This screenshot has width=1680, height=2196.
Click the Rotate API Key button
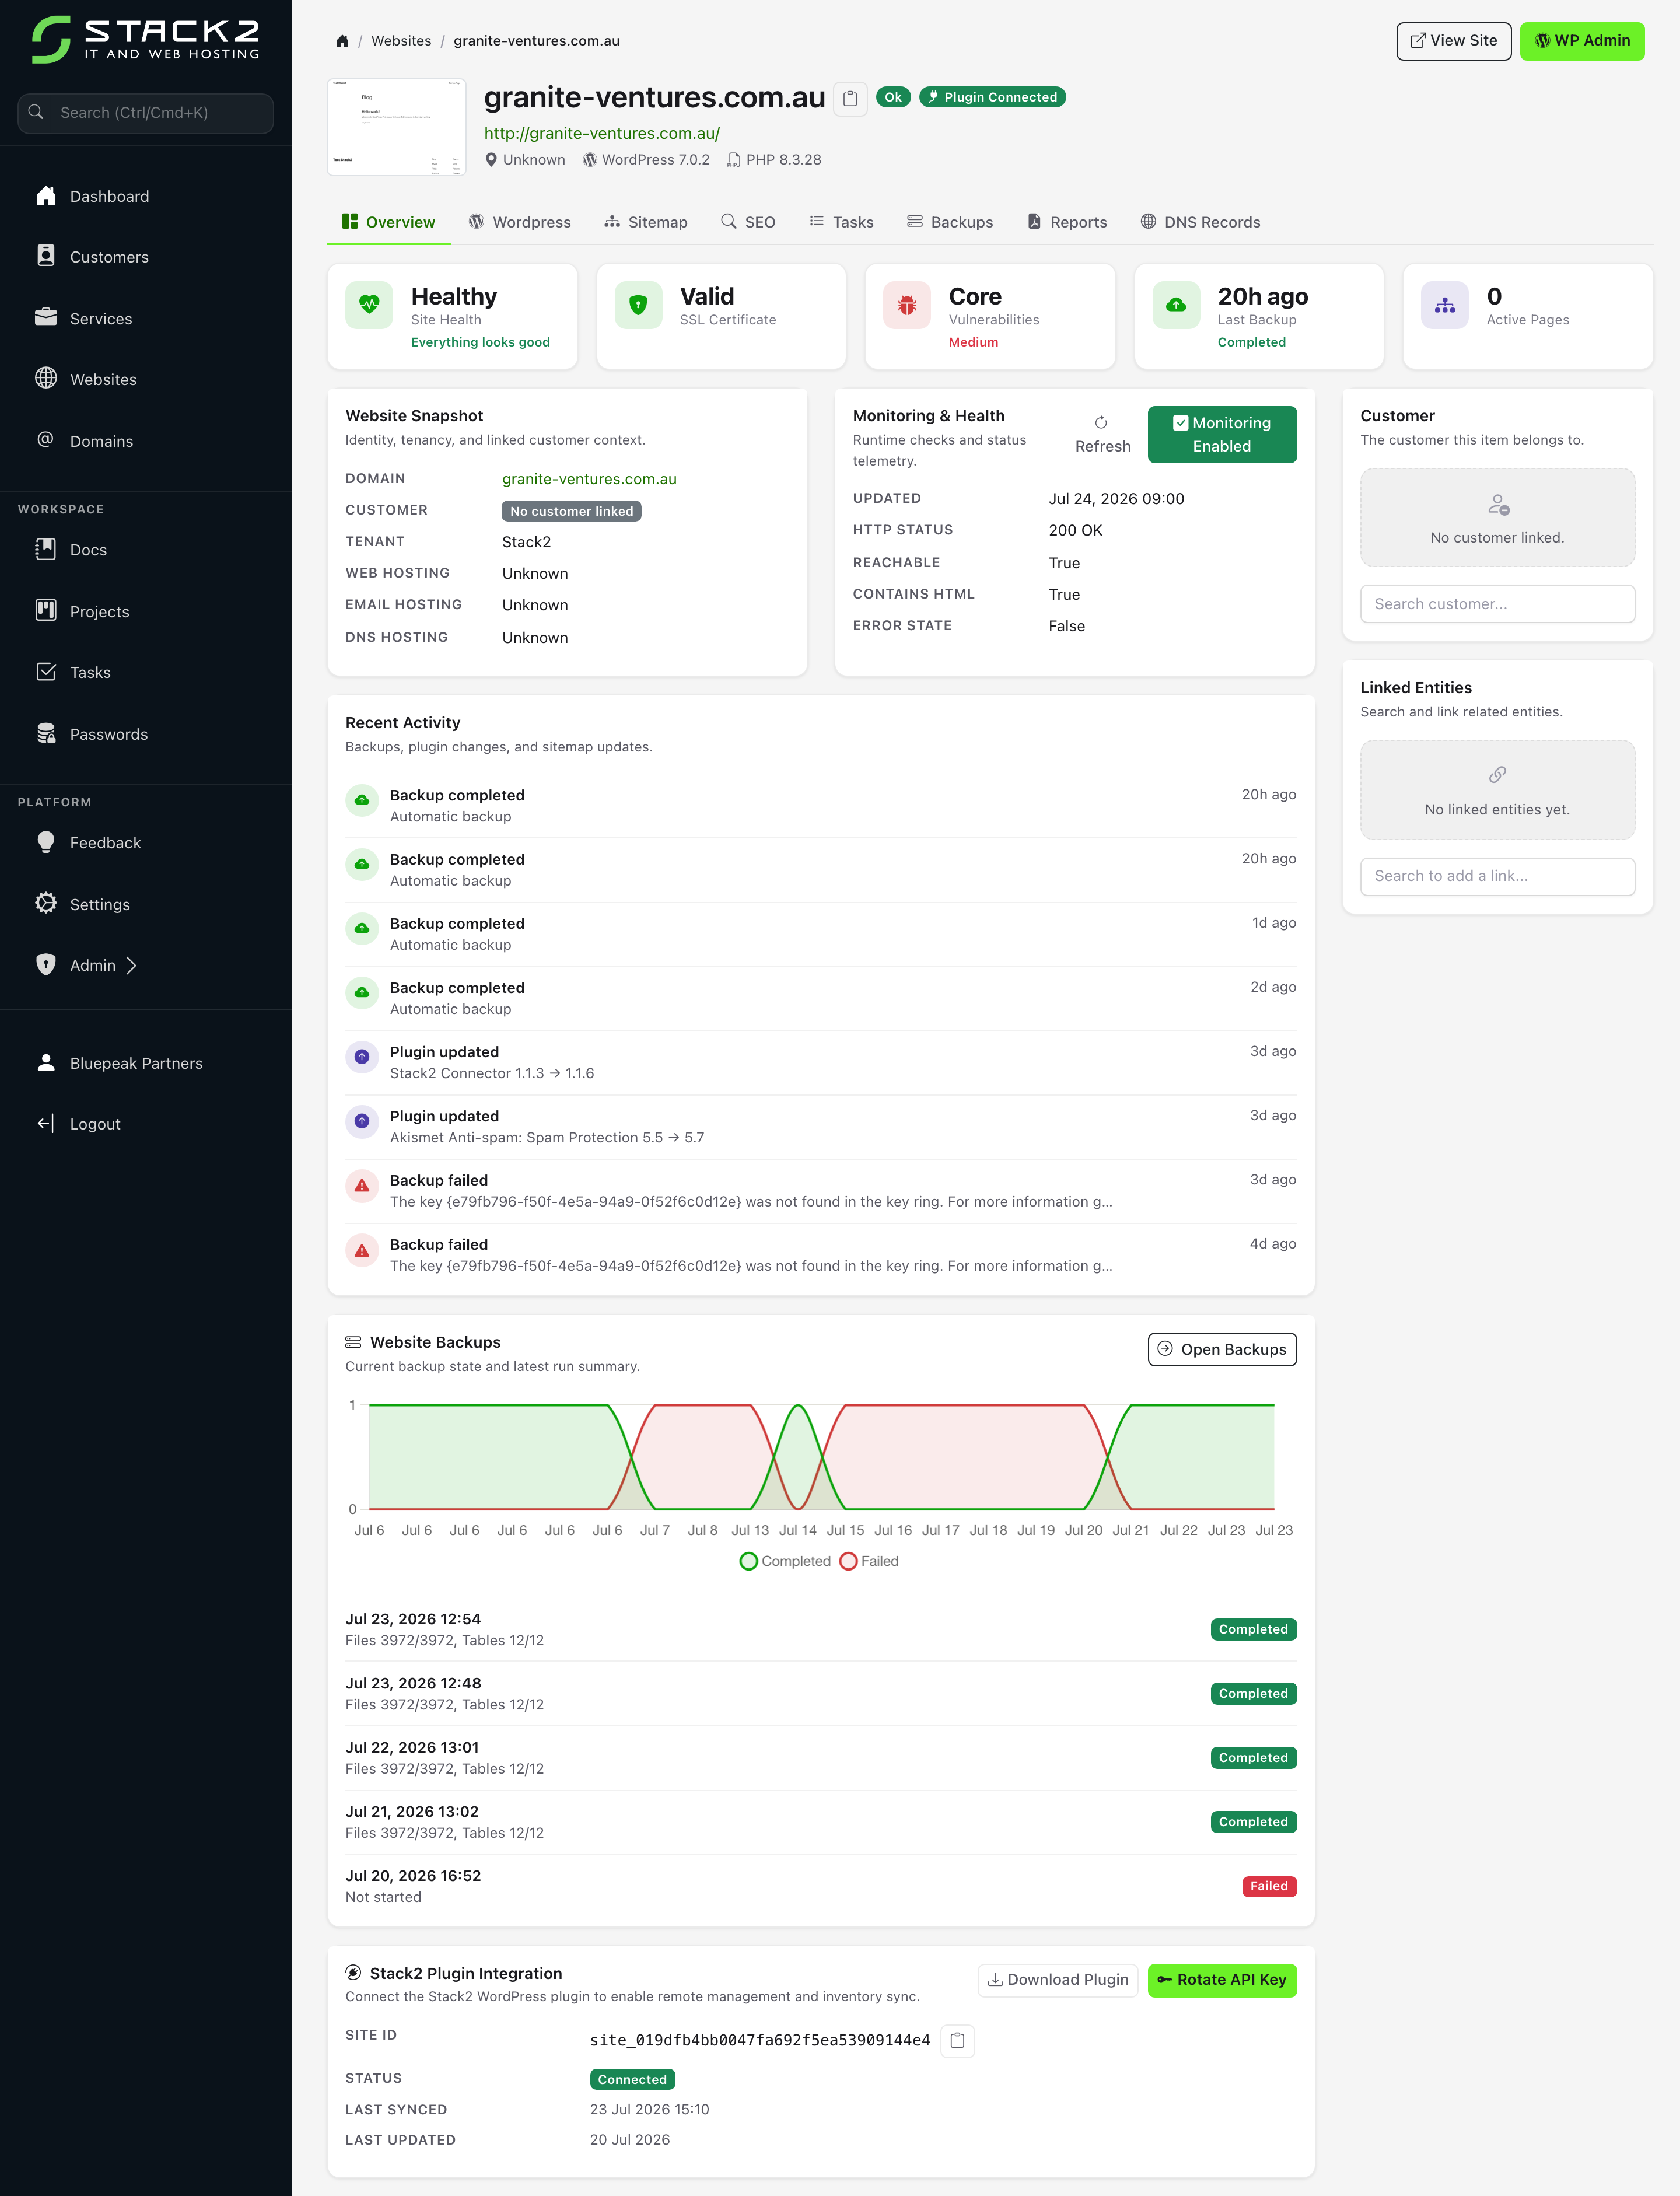pos(1222,1980)
